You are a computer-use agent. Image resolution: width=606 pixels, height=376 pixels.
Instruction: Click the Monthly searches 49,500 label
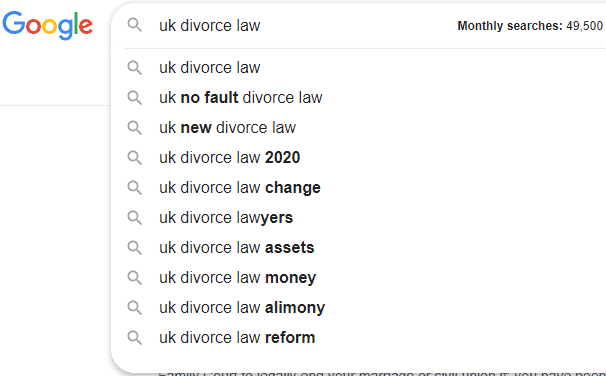click(530, 26)
